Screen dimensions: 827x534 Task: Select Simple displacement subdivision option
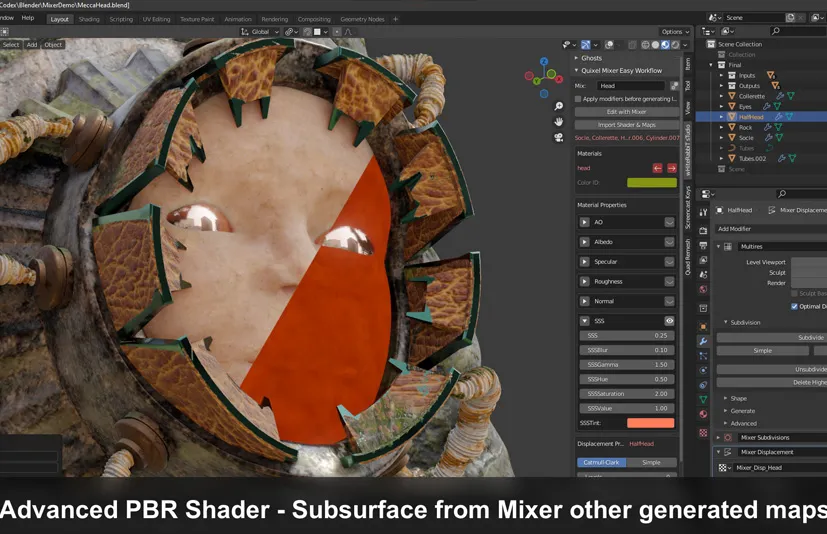tap(651, 462)
